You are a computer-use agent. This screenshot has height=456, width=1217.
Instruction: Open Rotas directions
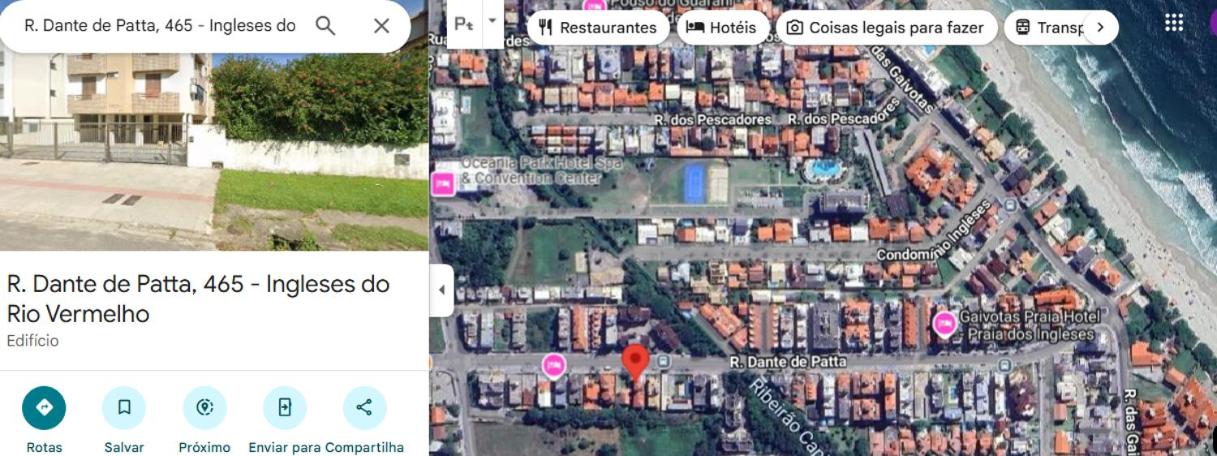[44, 408]
